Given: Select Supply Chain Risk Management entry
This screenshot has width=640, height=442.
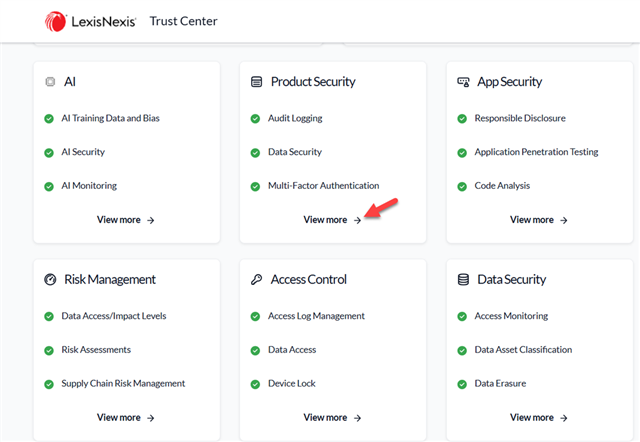Looking at the screenshot, I should coord(123,384).
